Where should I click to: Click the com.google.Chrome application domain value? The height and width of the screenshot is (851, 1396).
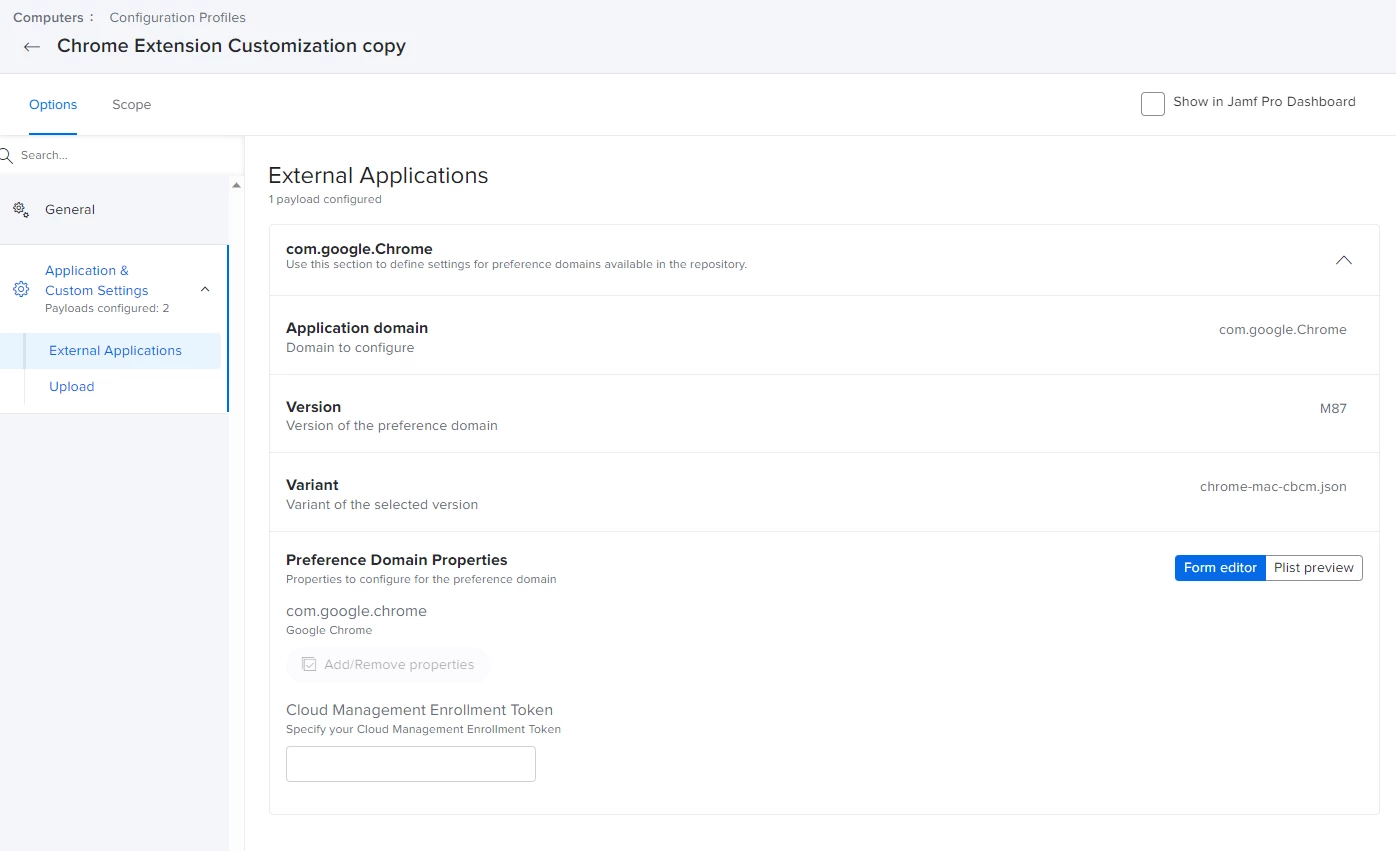click(x=1283, y=330)
